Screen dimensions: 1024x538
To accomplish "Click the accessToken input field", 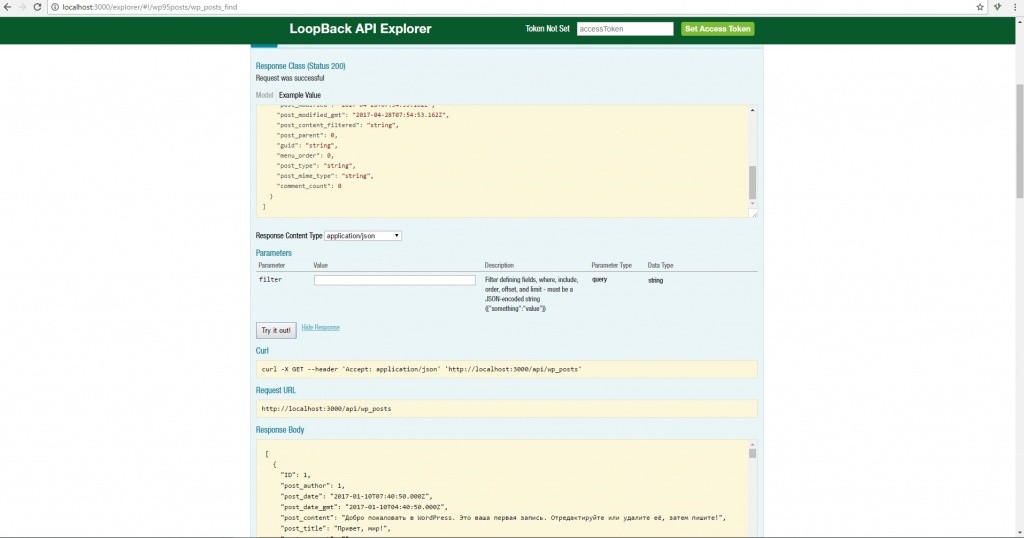I will click(x=625, y=29).
